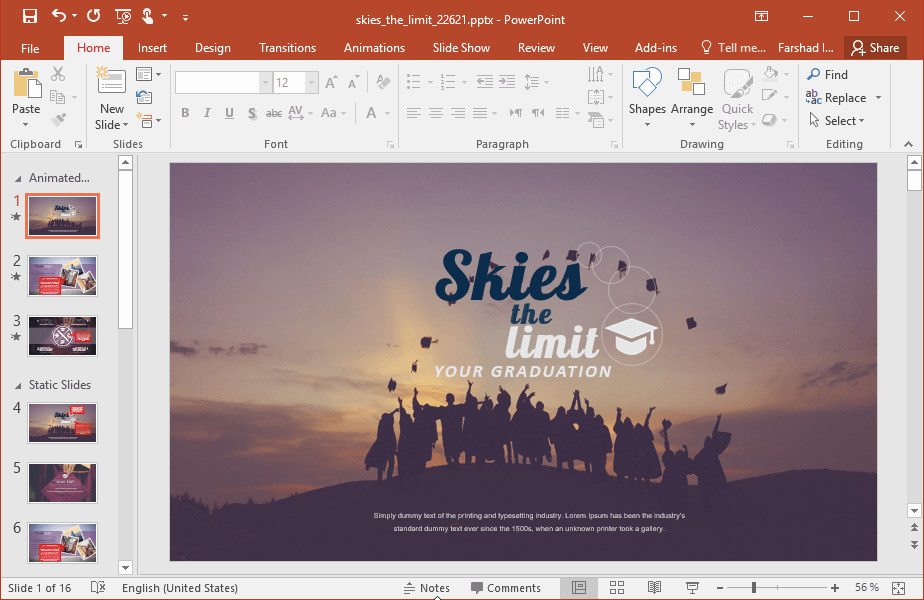Image resolution: width=924 pixels, height=600 pixels.
Task: Click Tell me search box
Action: pos(733,48)
